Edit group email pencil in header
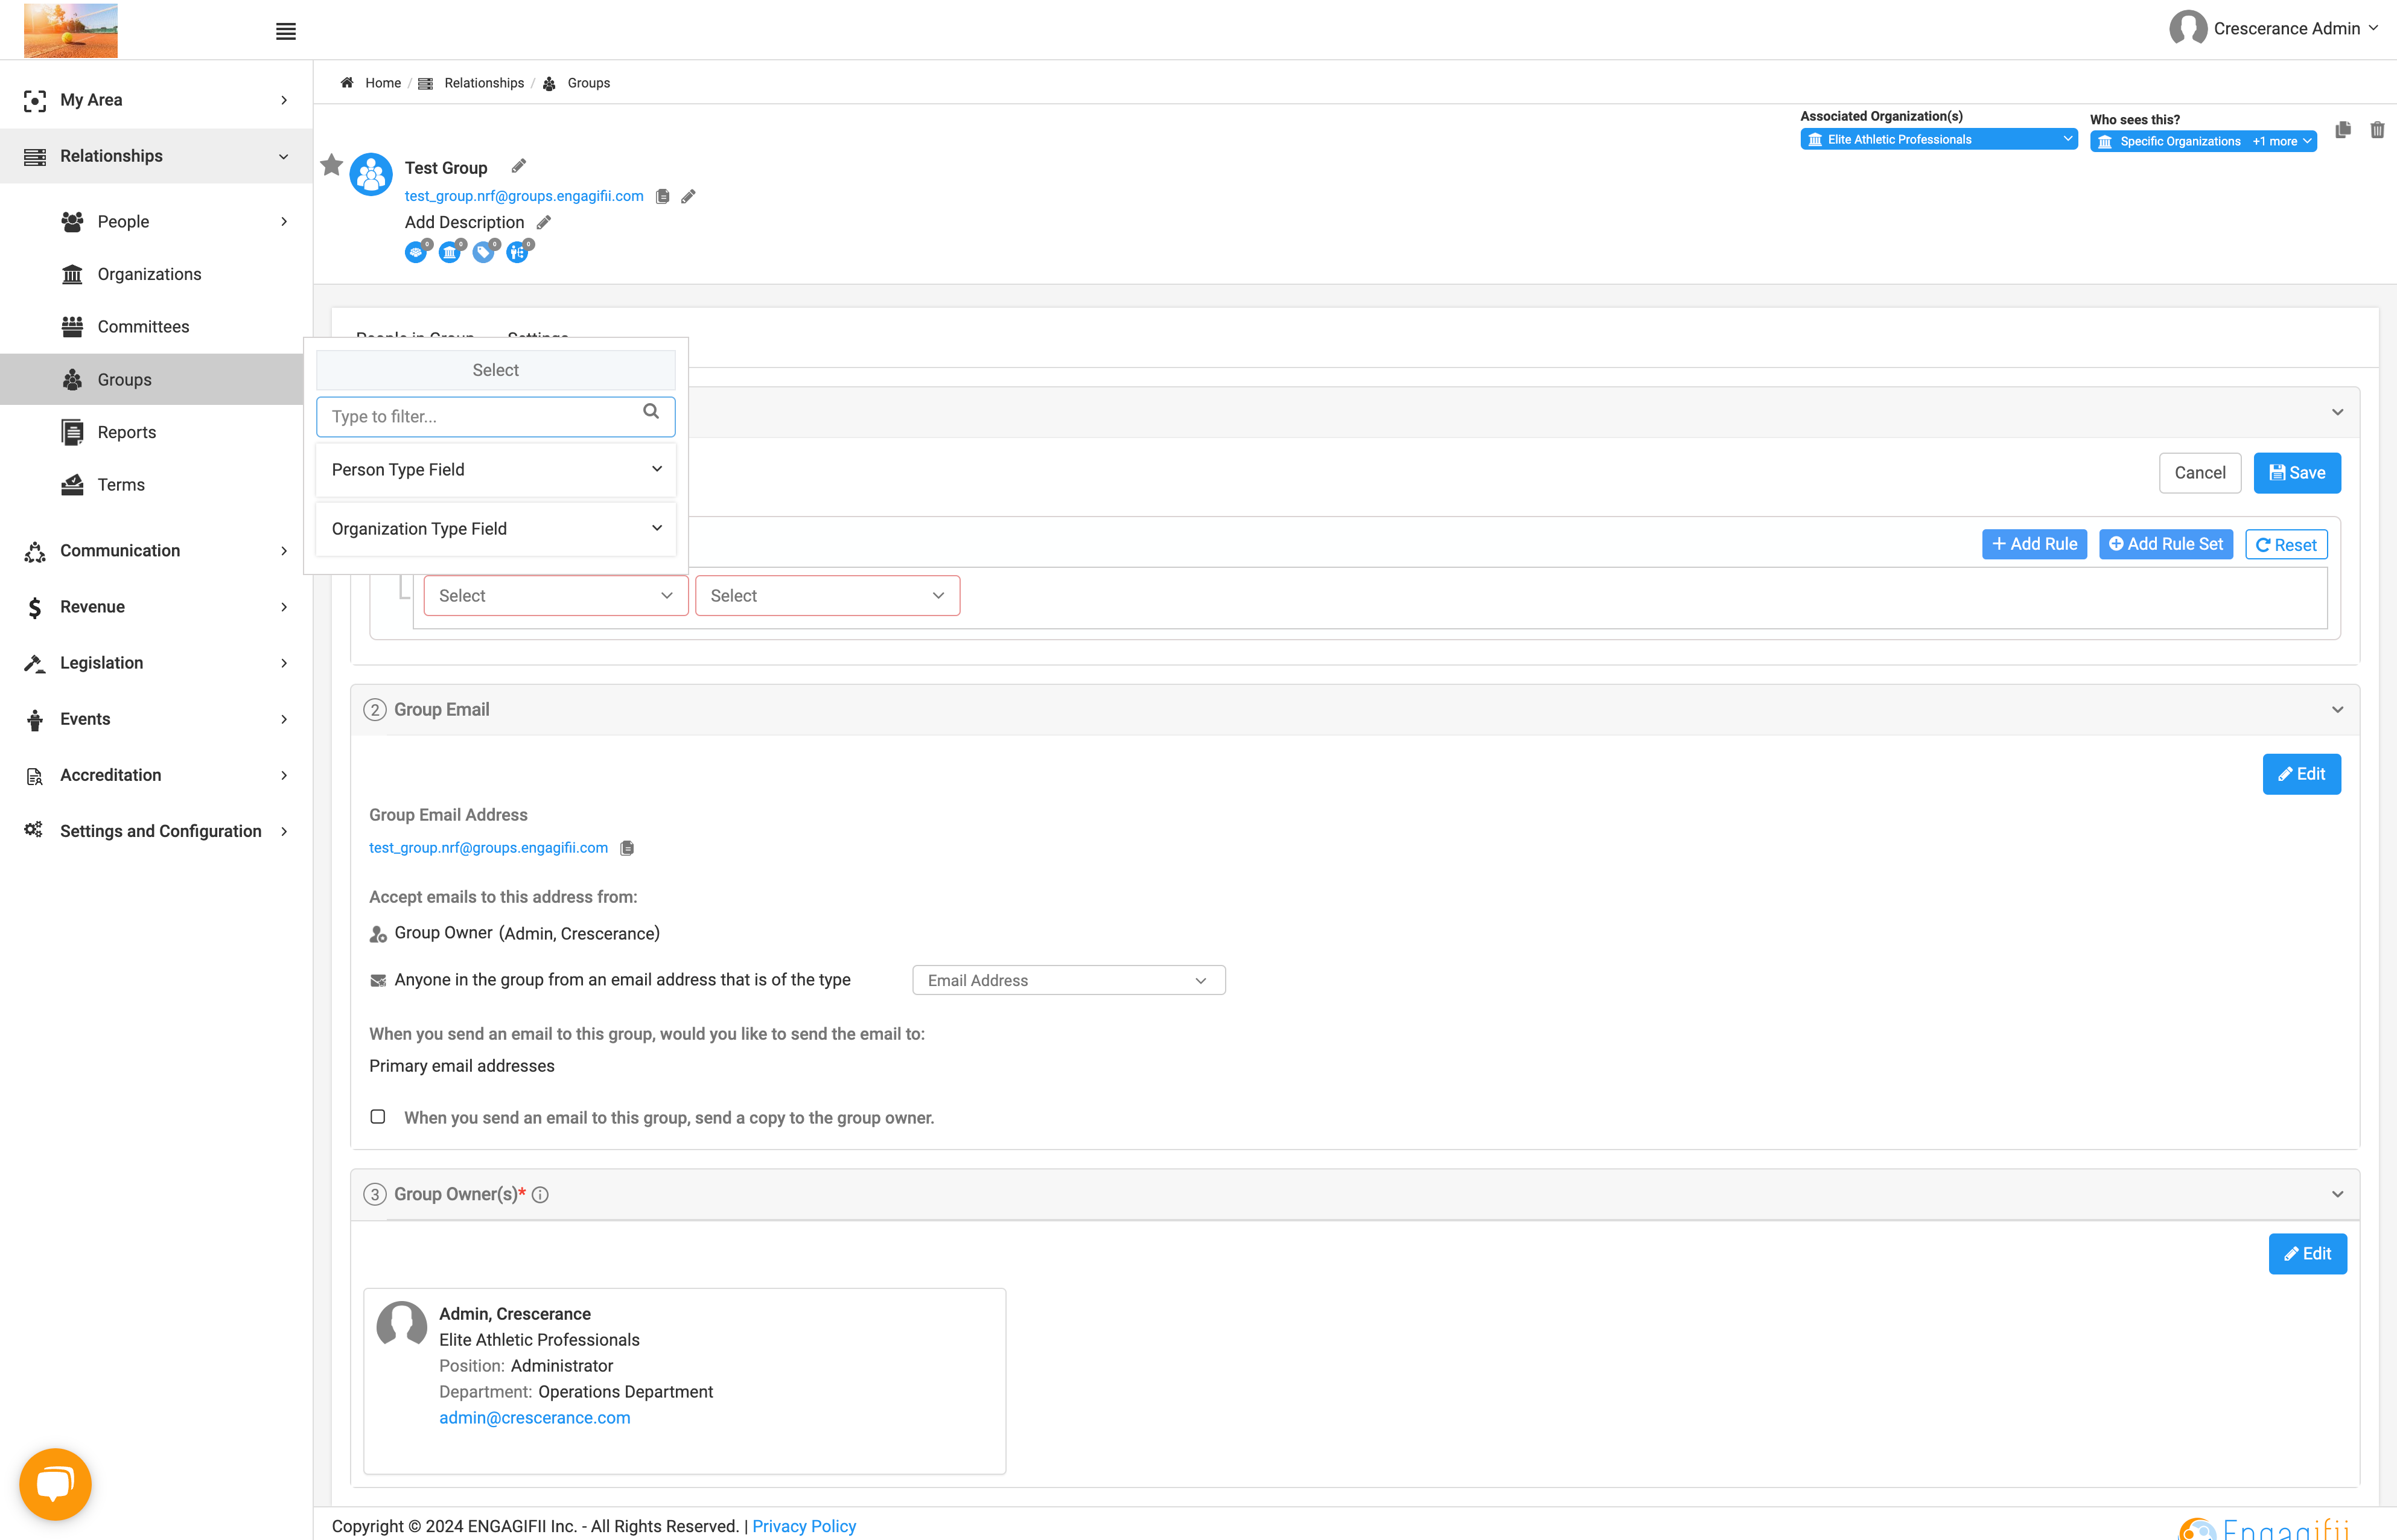Screen dimensions: 2397x1540 pos(688,196)
